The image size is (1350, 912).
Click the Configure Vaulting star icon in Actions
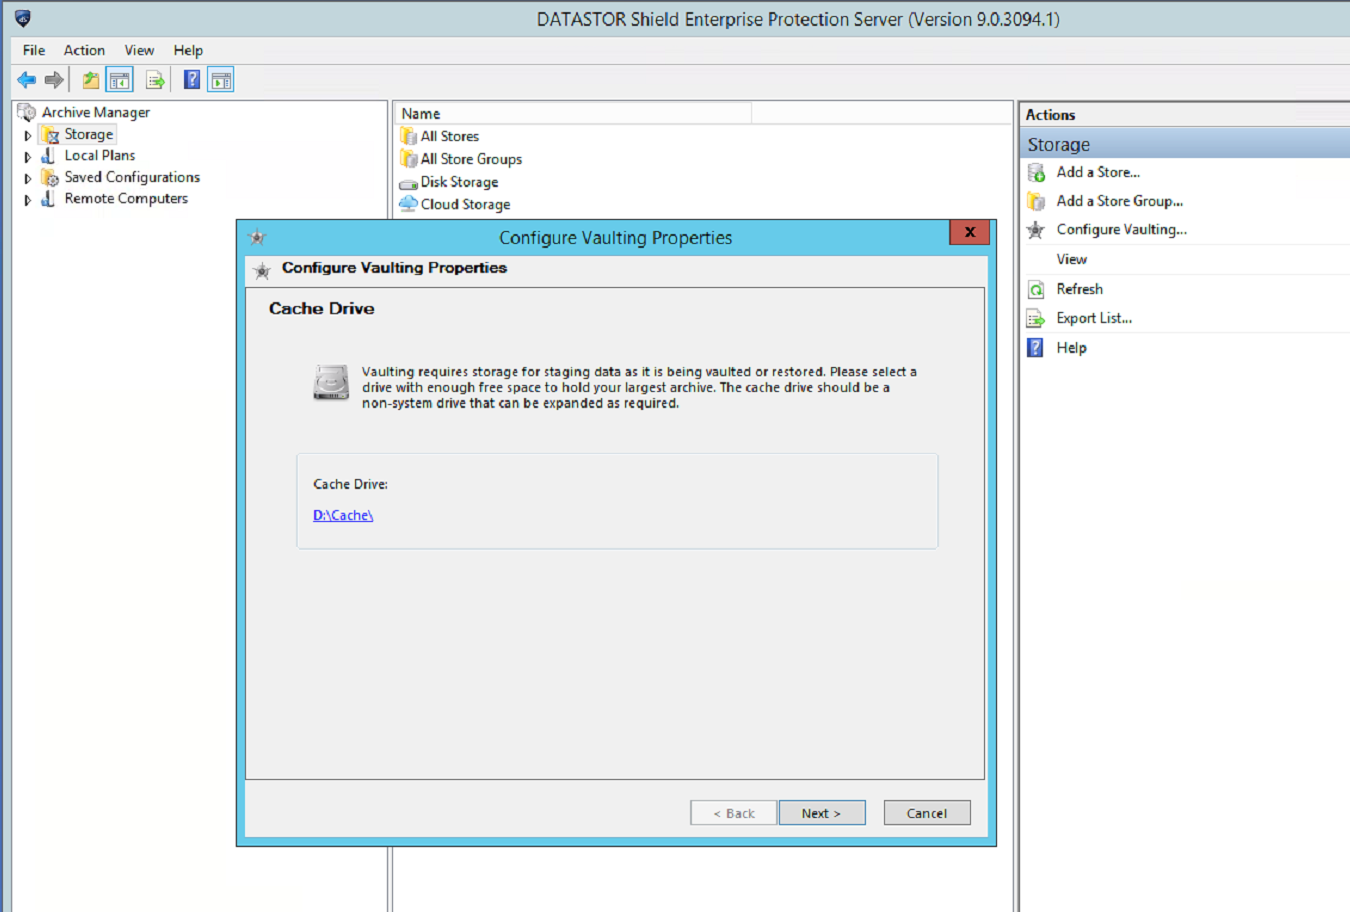coord(1036,230)
